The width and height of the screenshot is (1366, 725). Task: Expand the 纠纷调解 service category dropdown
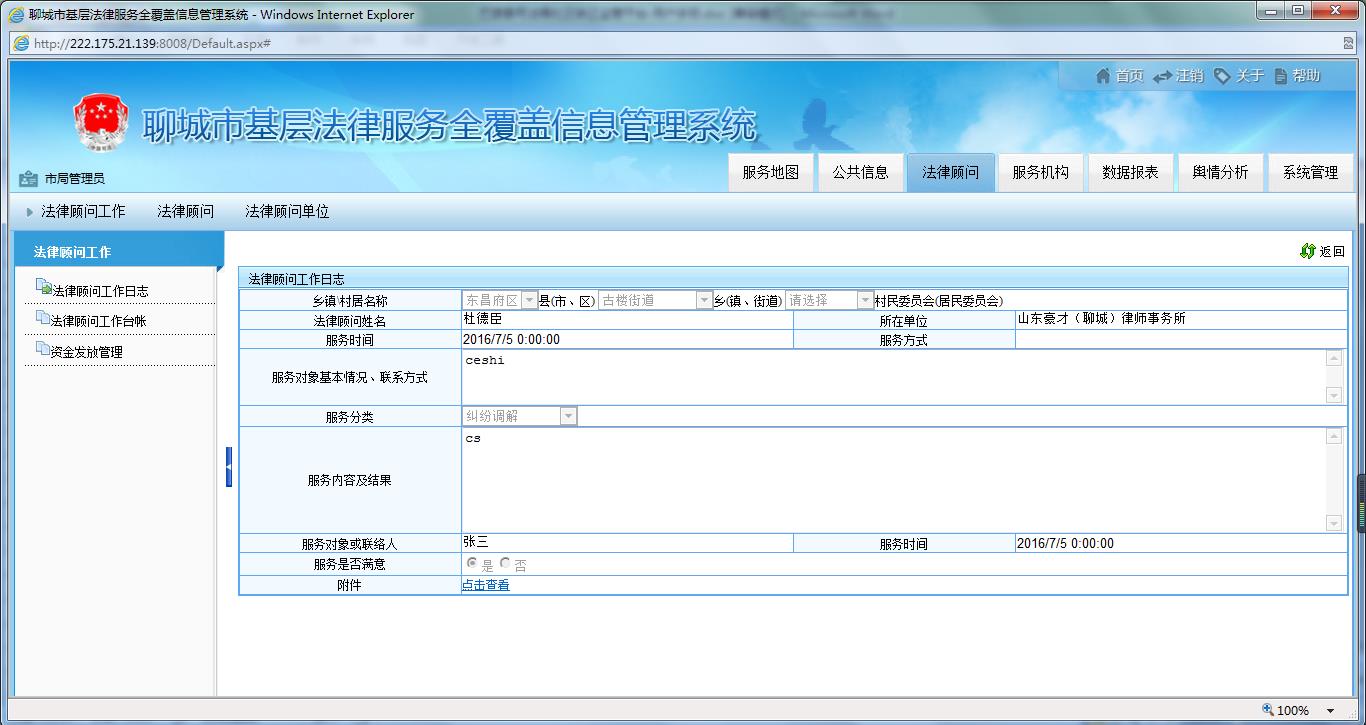pos(568,416)
